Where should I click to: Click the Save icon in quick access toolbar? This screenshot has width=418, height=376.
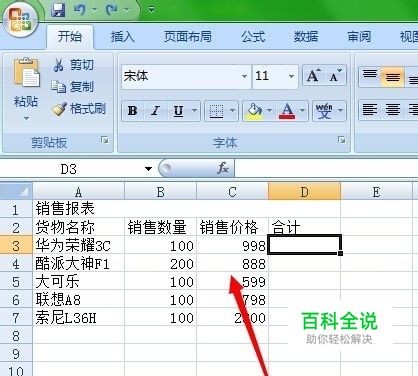click(x=58, y=10)
